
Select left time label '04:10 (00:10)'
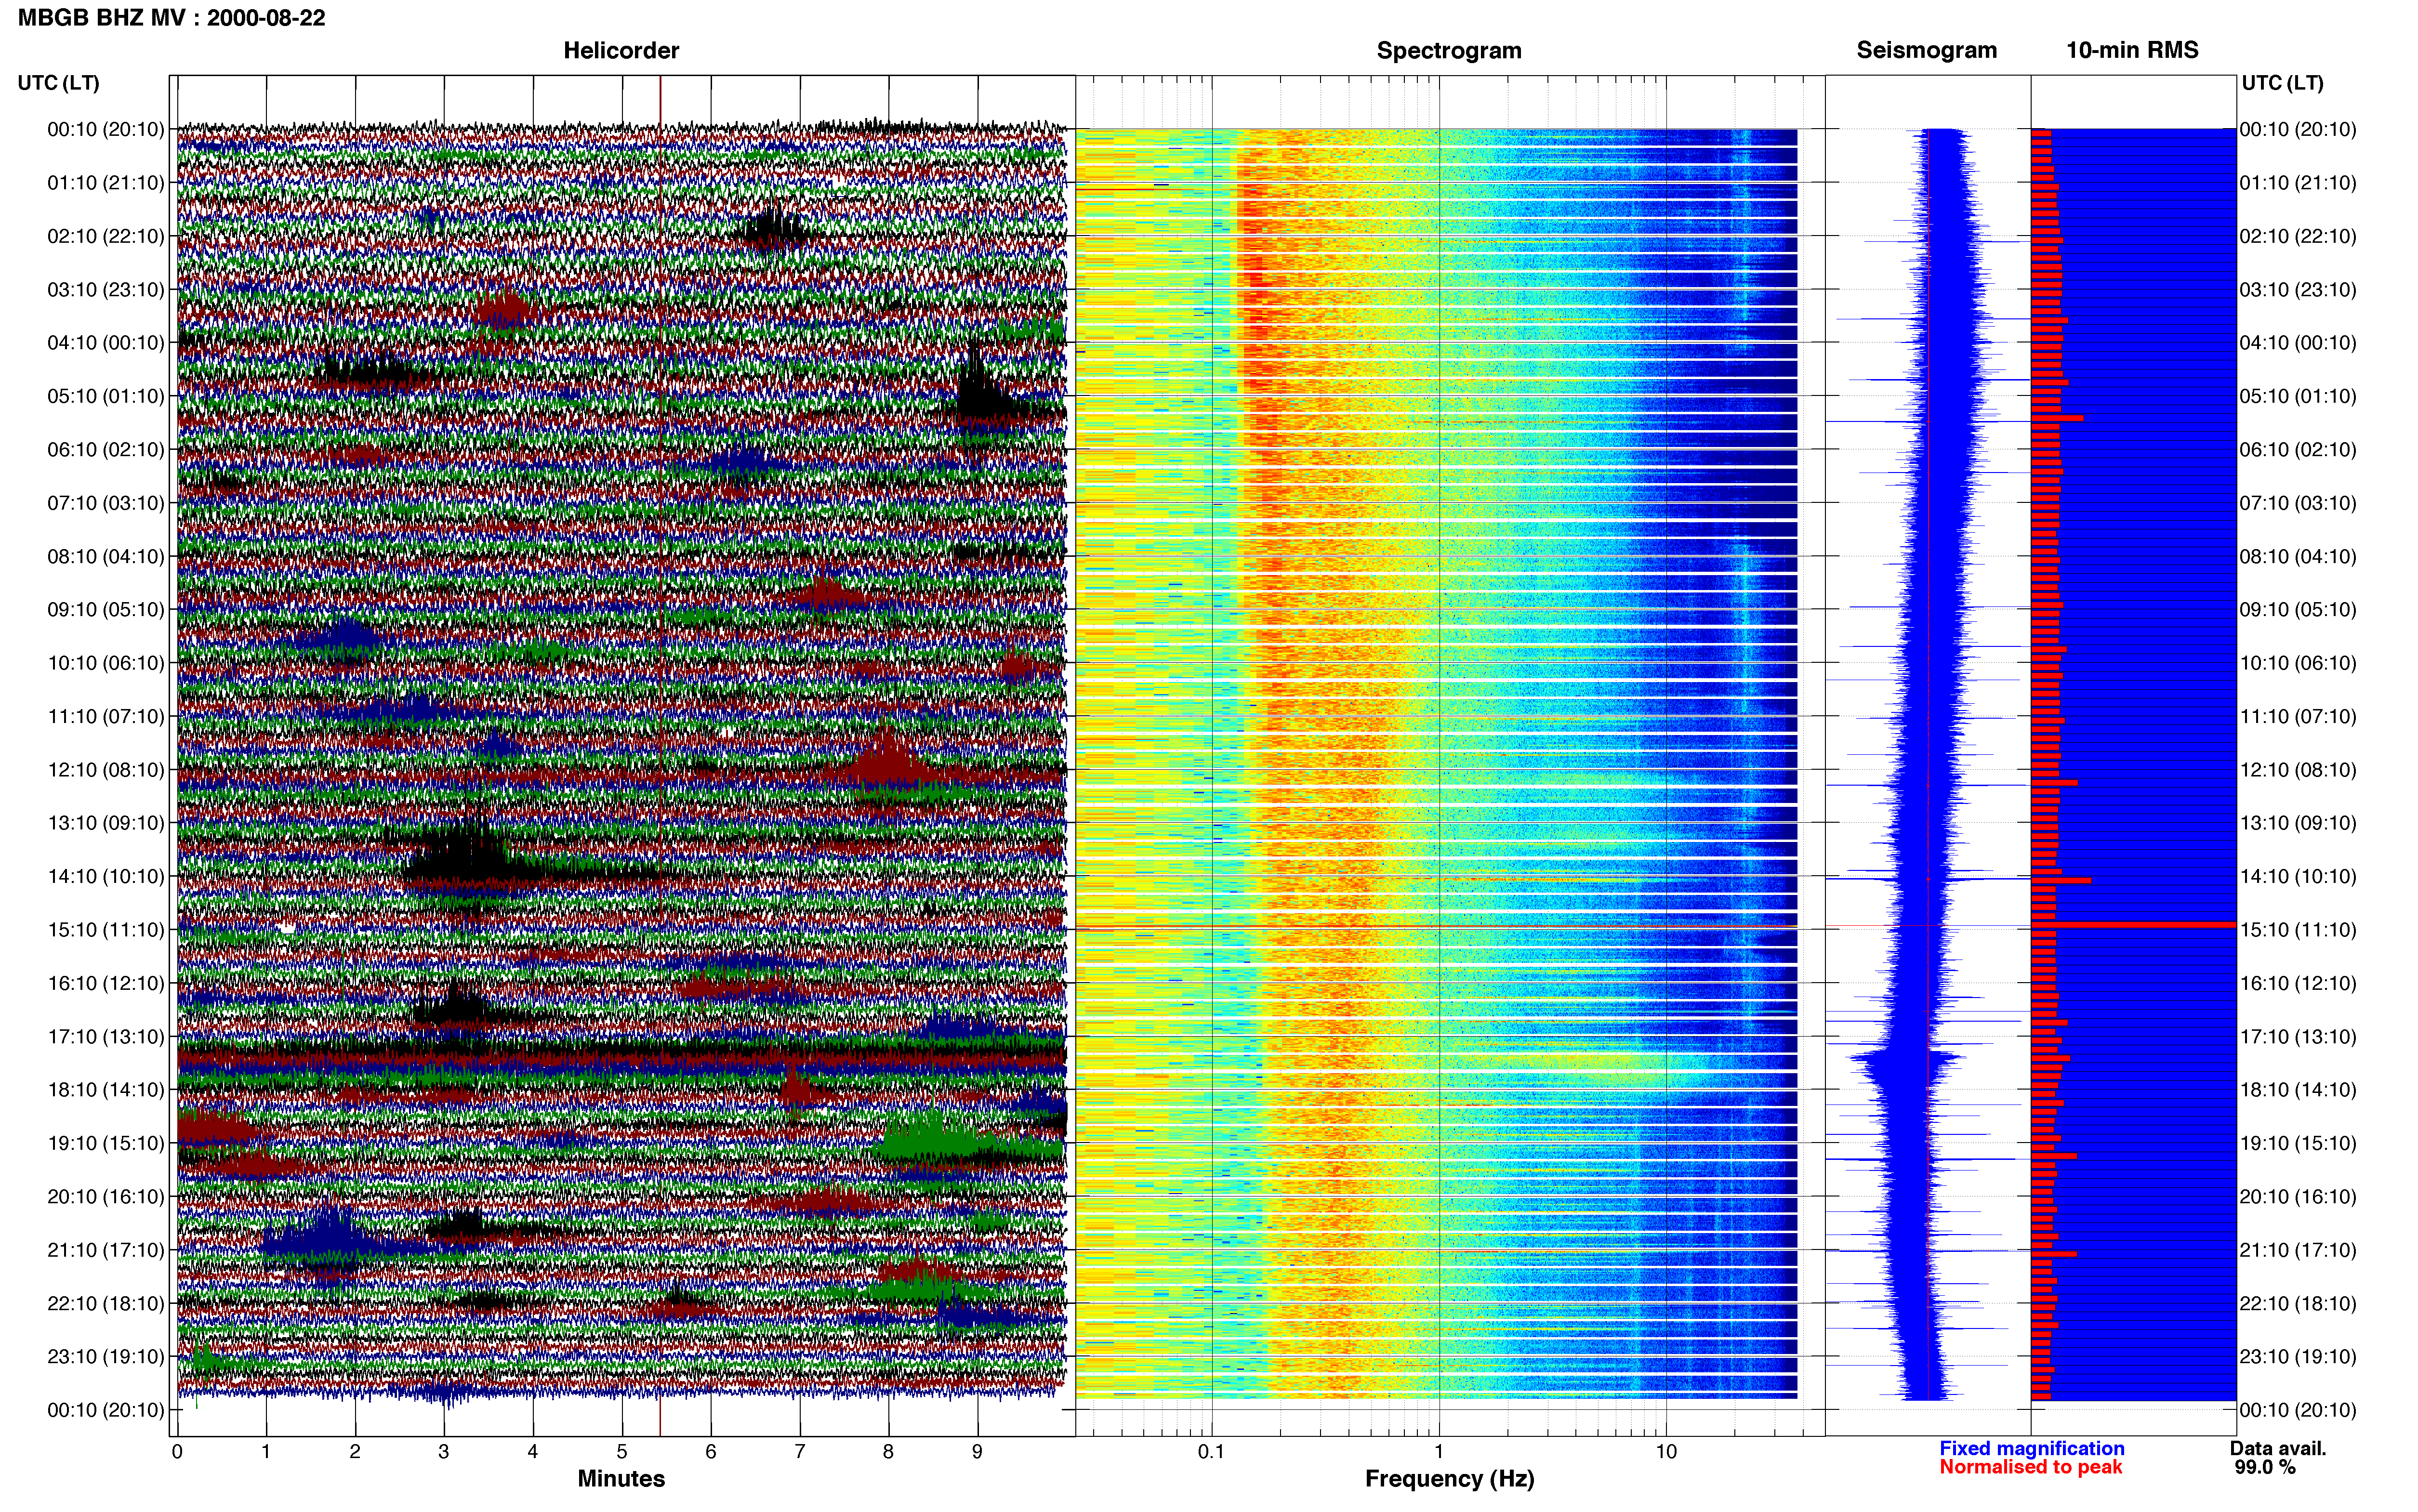tap(106, 343)
